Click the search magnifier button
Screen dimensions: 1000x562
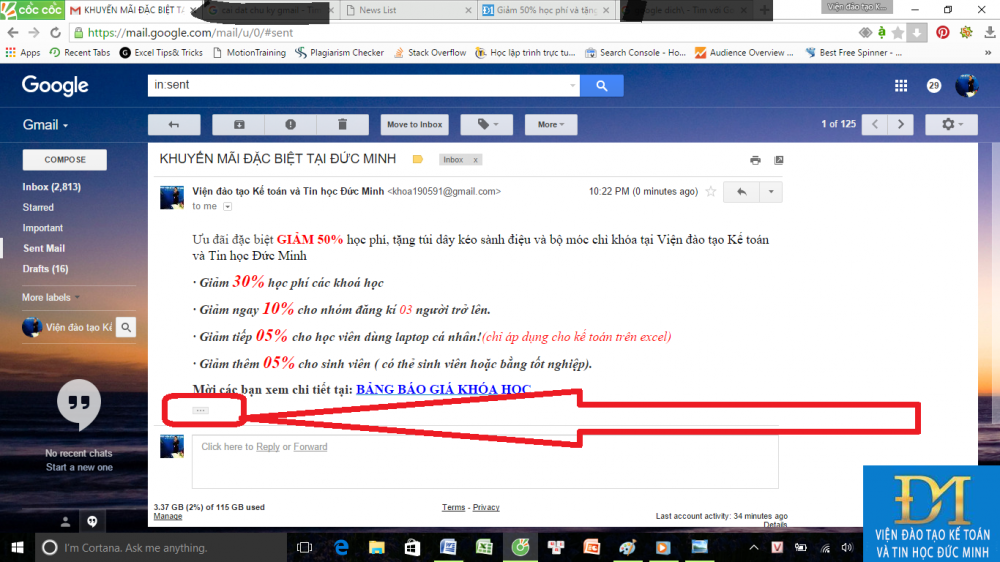[601, 85]
